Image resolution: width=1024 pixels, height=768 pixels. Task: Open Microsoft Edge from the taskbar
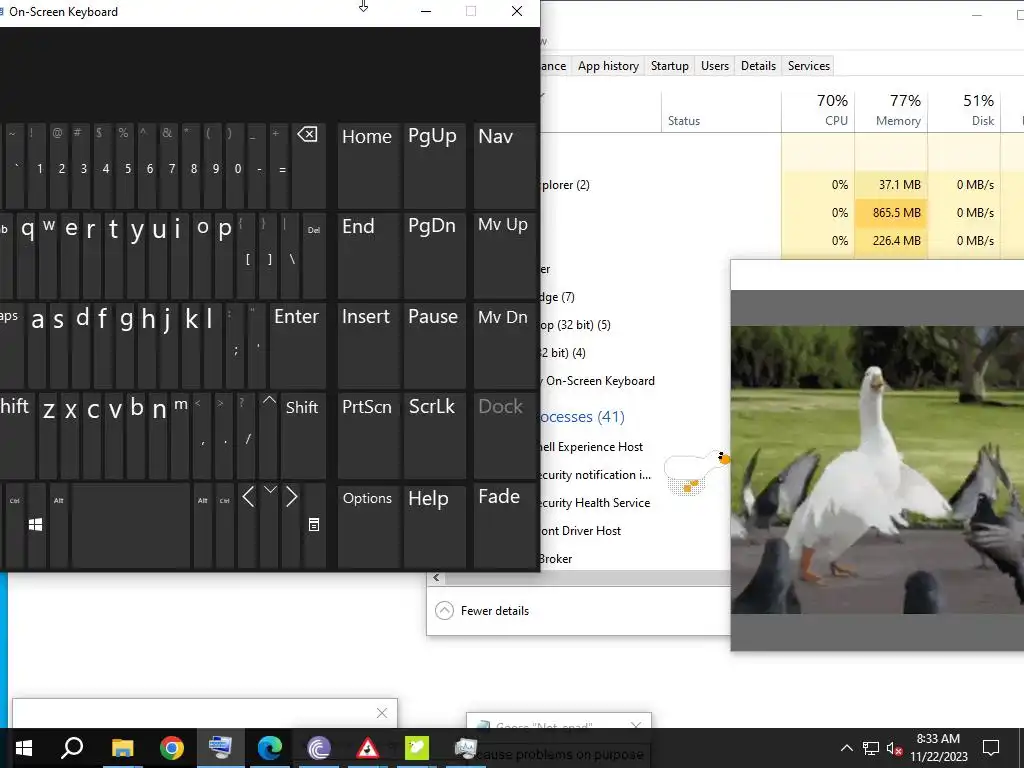tap(270, 748)
